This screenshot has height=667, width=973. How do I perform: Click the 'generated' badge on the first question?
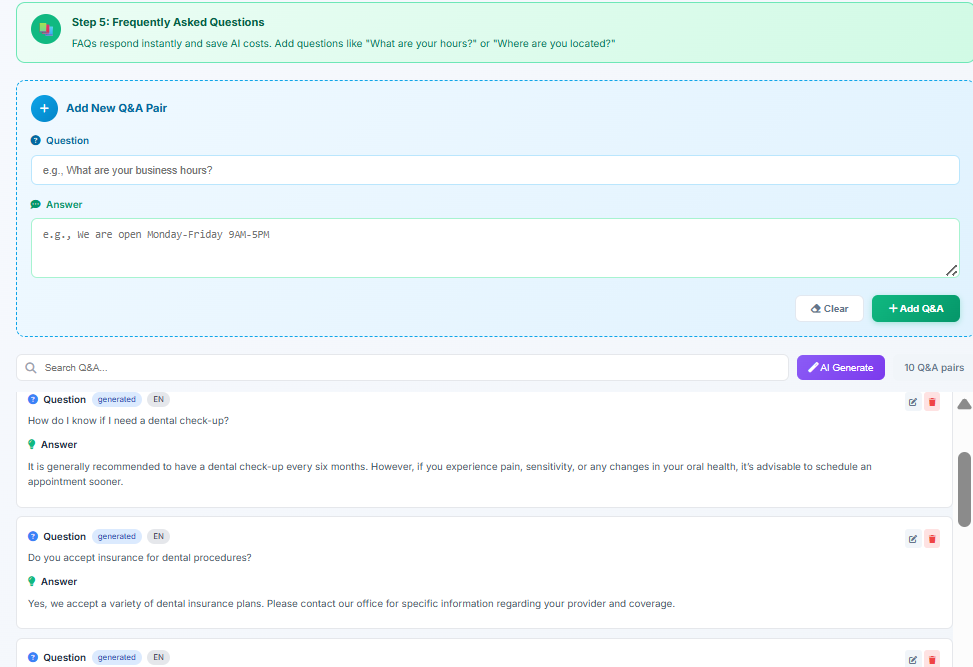(x=116, y=398)
